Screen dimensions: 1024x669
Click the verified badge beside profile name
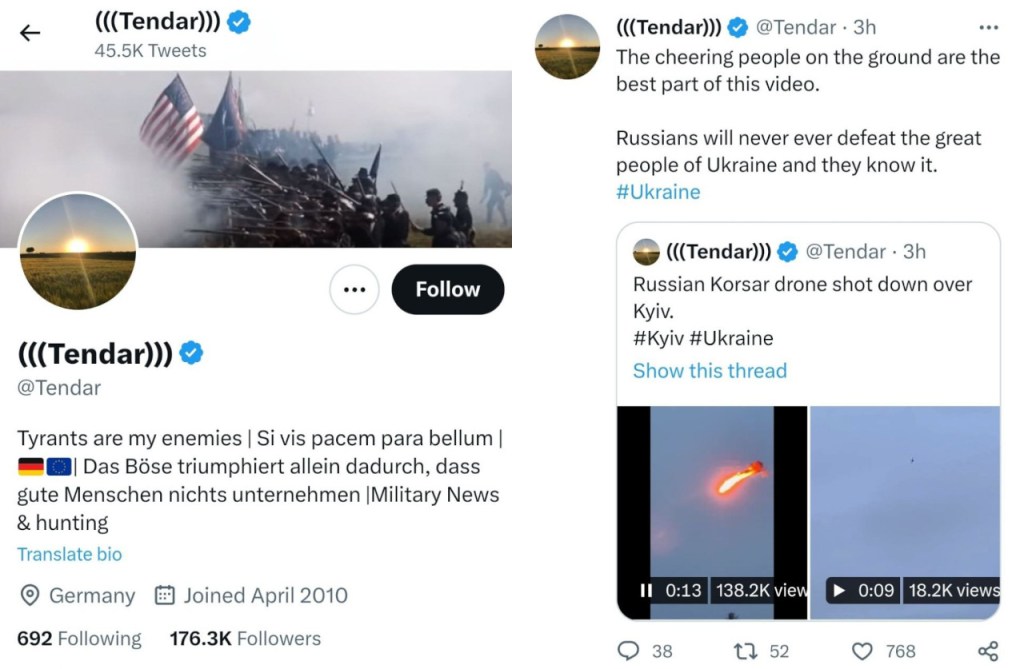point(191,352)
